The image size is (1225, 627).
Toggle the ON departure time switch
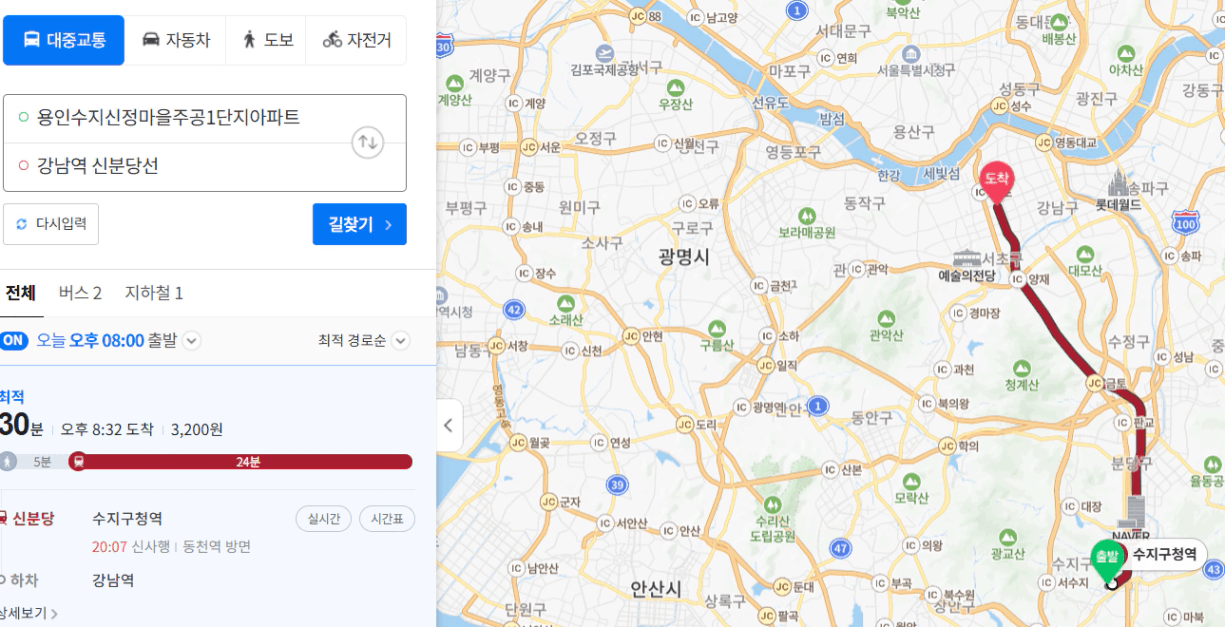13,340
